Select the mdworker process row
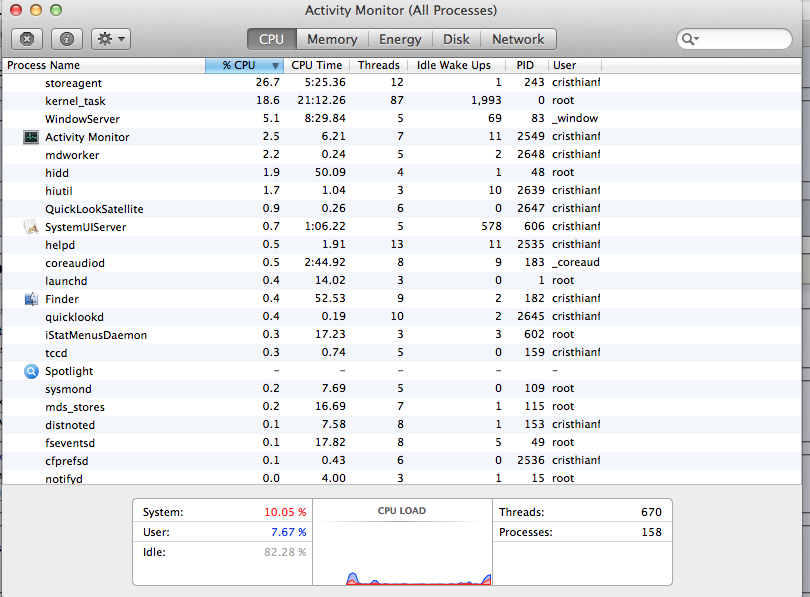Screen dimensions: 810x597 [402, 155]
